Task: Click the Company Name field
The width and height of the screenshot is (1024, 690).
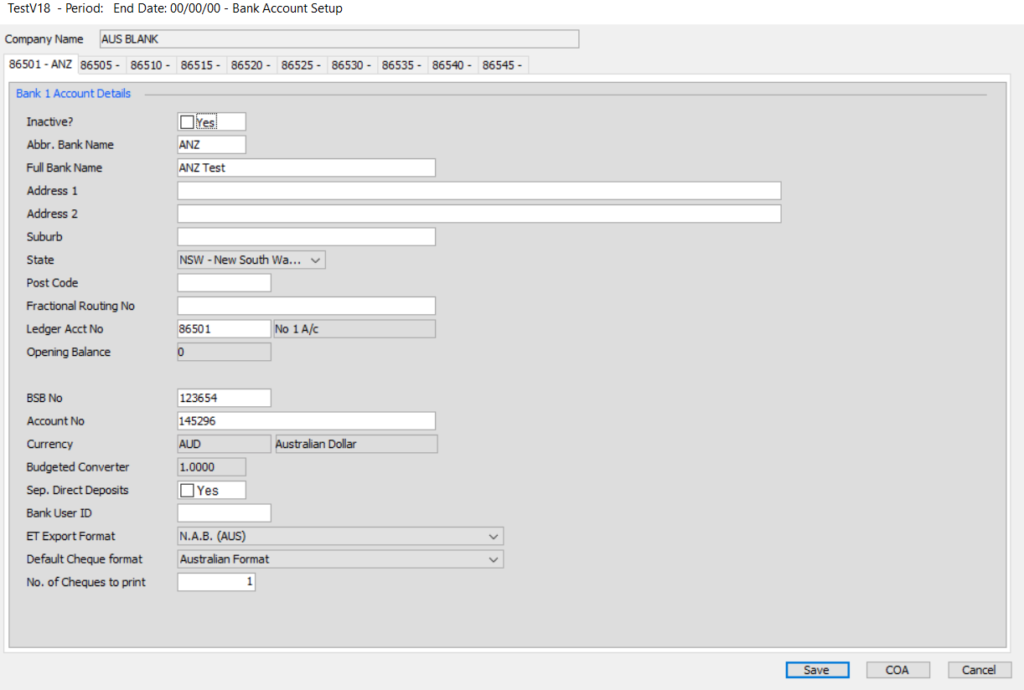Action: click(337, 39)
